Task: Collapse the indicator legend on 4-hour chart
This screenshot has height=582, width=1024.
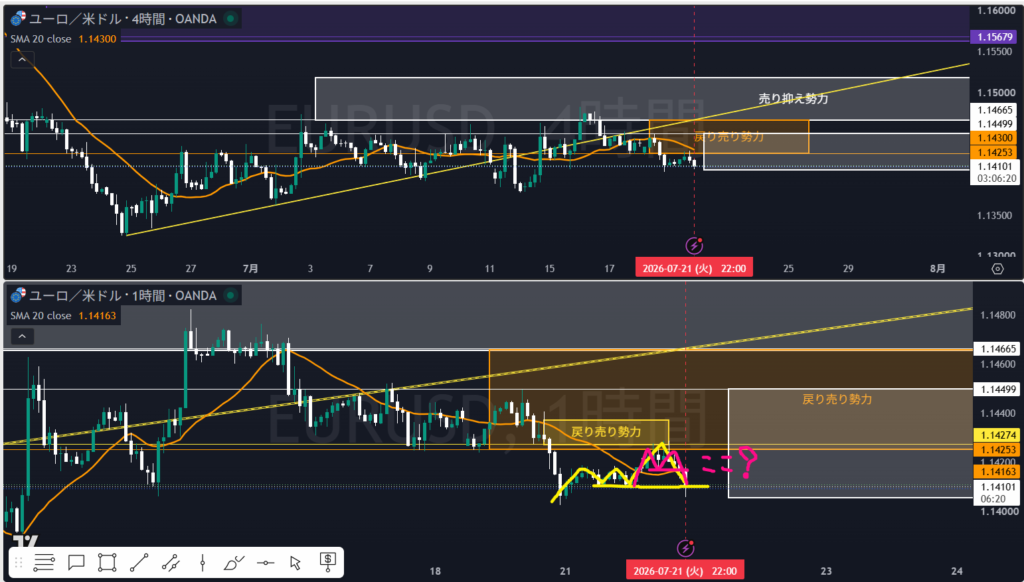Action: tap(22, 59)
